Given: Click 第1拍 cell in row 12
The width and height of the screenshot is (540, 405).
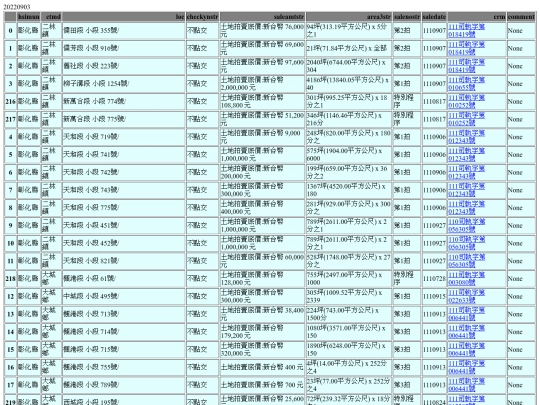Looking at the screenshot, I should [x=407, y=297].
